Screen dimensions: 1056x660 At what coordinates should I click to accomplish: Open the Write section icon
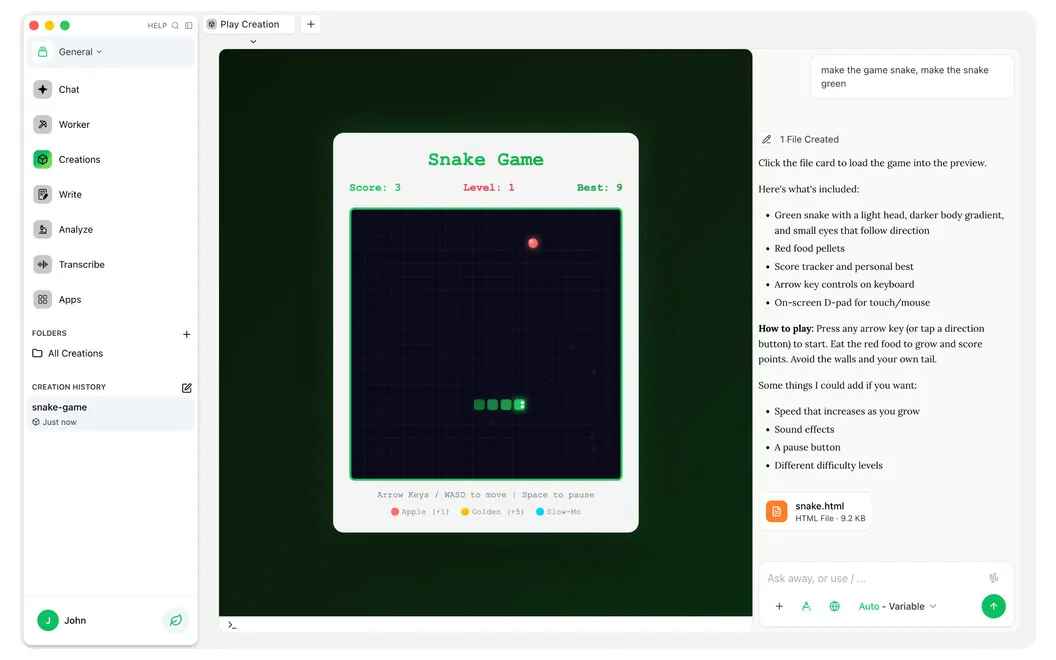pos(42,194)
